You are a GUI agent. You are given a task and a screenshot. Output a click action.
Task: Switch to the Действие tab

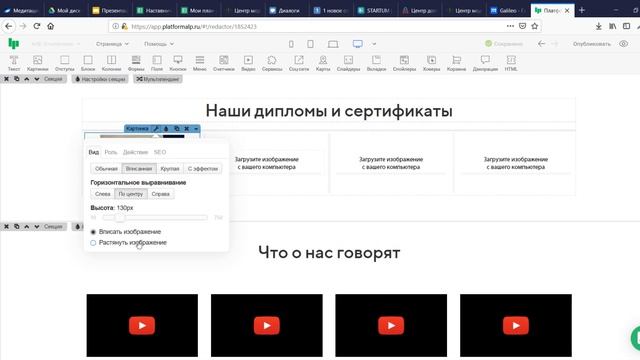[135, 152]
